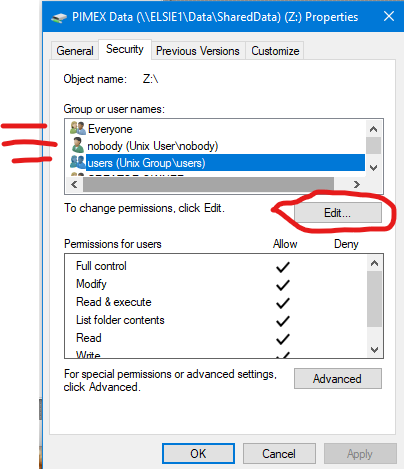Click the Apply button
The image size is (404, 469).
360,453
